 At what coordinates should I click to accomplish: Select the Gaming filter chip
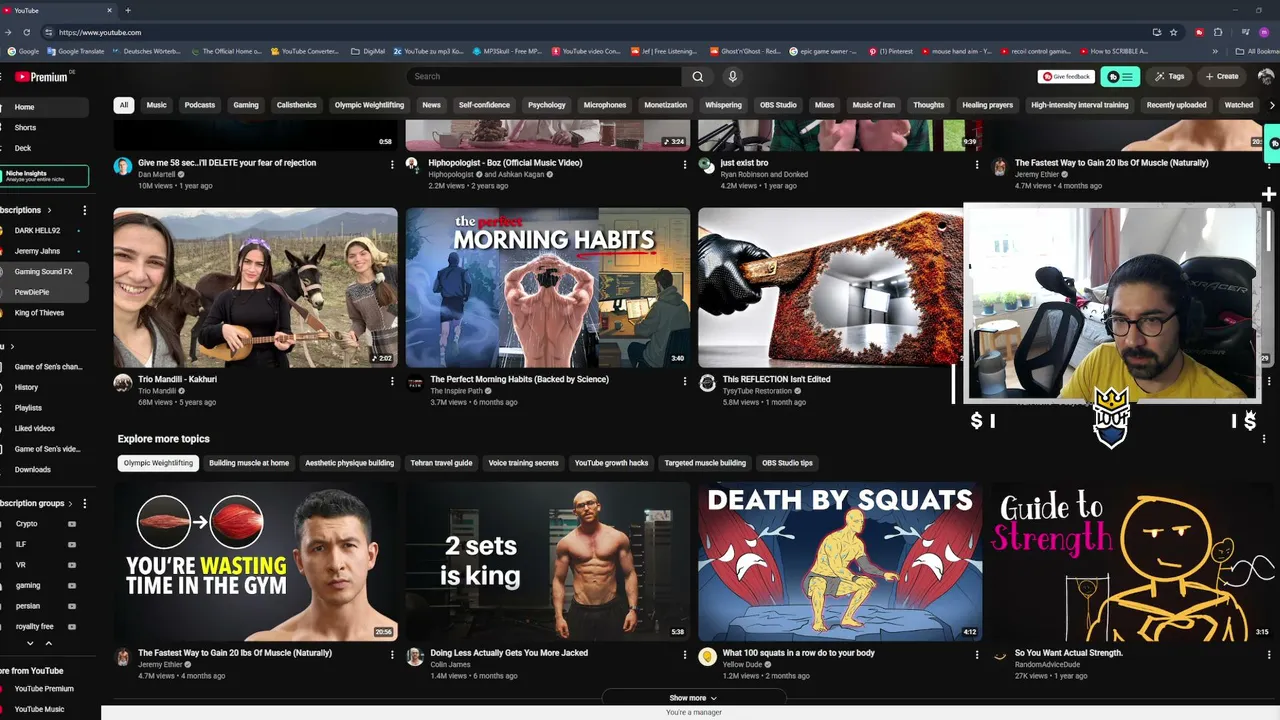(246, 105)
